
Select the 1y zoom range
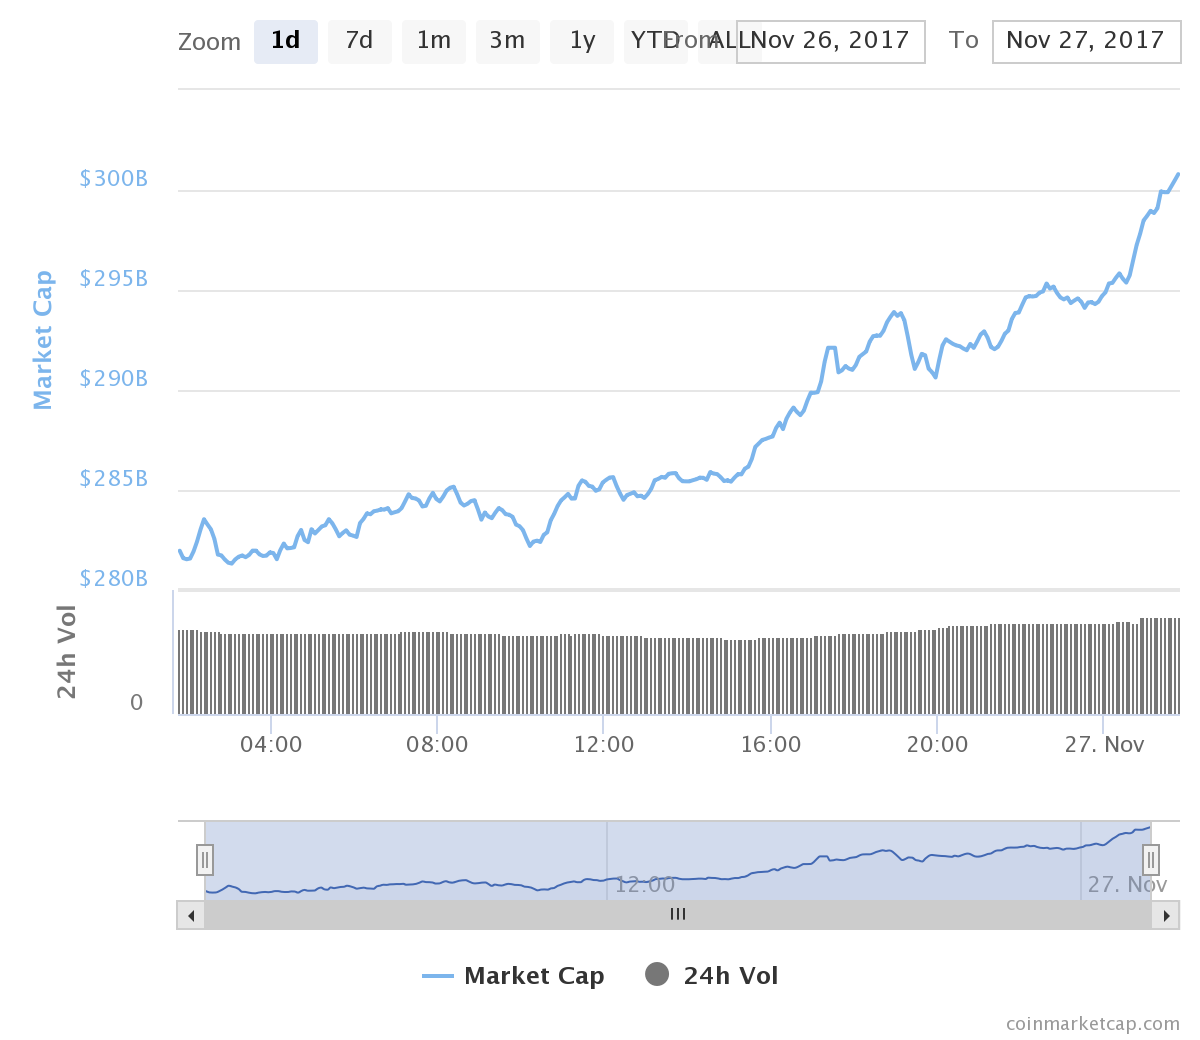[x=581, y=41]
